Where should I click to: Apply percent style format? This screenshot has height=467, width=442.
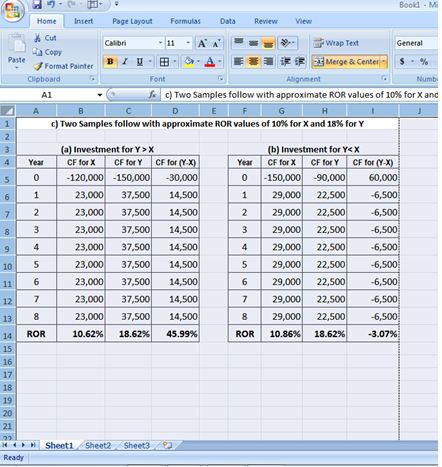point(424,62)
